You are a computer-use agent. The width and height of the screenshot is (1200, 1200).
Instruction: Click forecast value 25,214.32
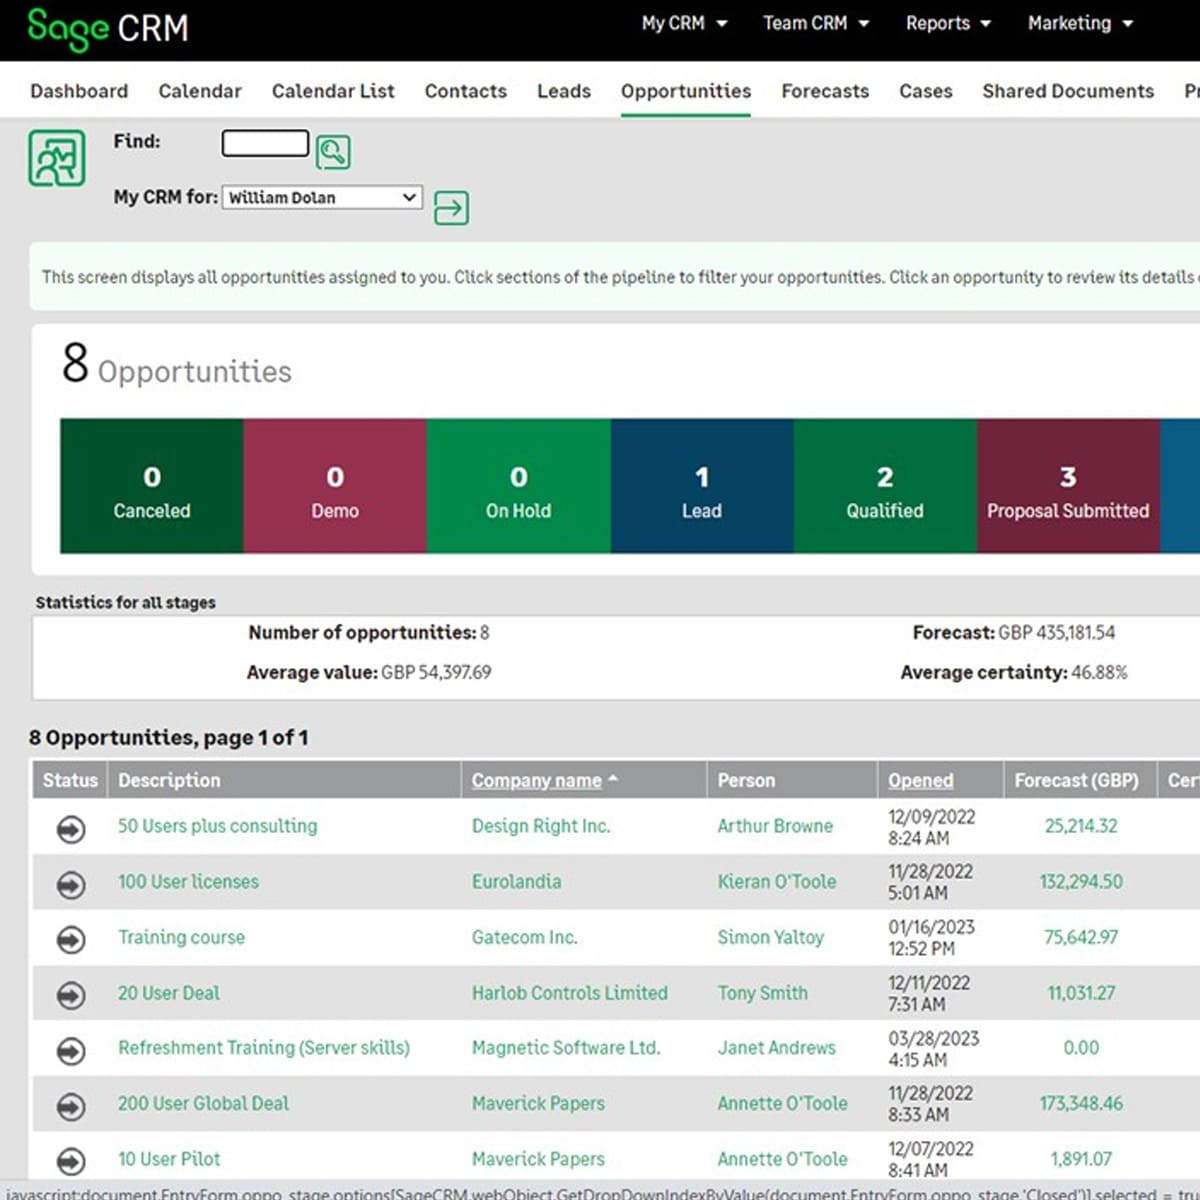tap(1081, 826)
